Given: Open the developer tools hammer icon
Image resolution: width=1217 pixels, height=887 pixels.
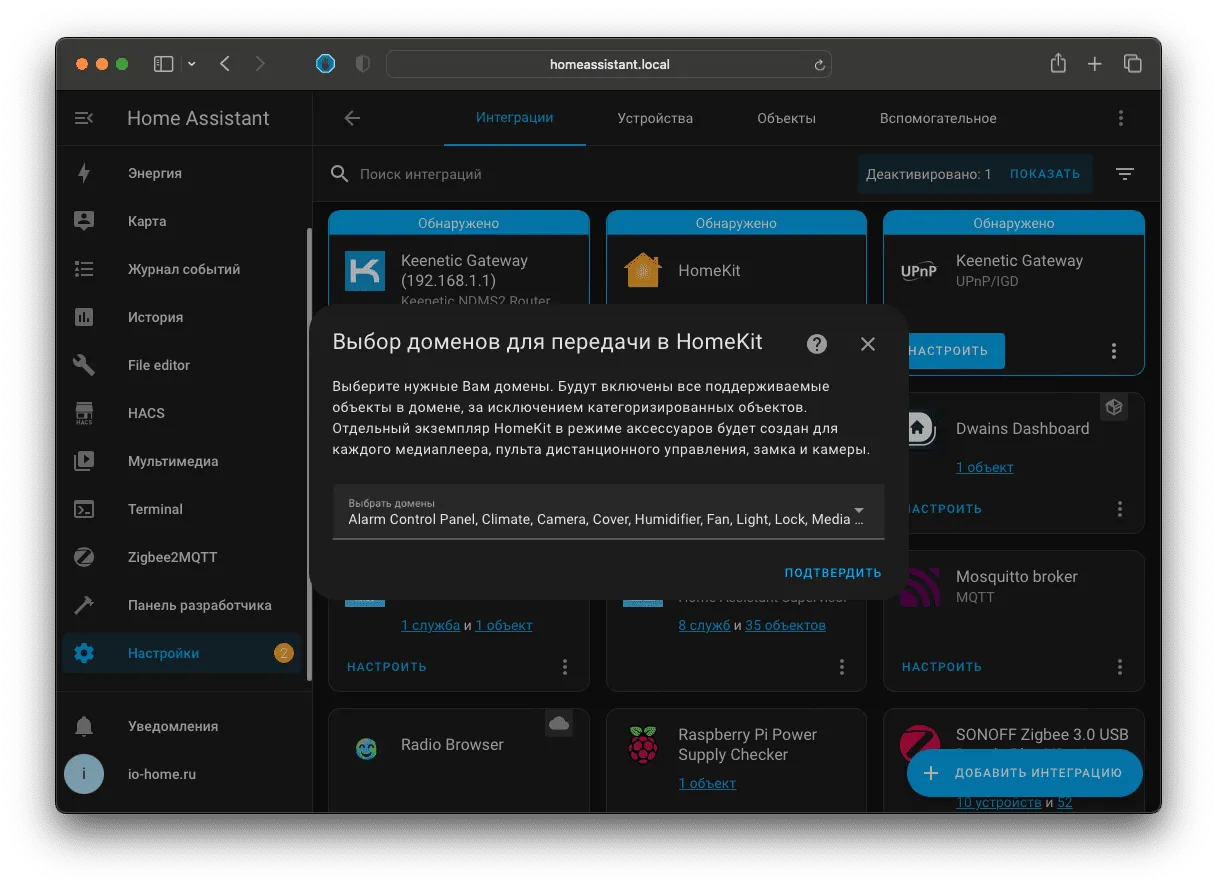Looking at the screenshot, I should pyautogui.click(x=84, y=605).
